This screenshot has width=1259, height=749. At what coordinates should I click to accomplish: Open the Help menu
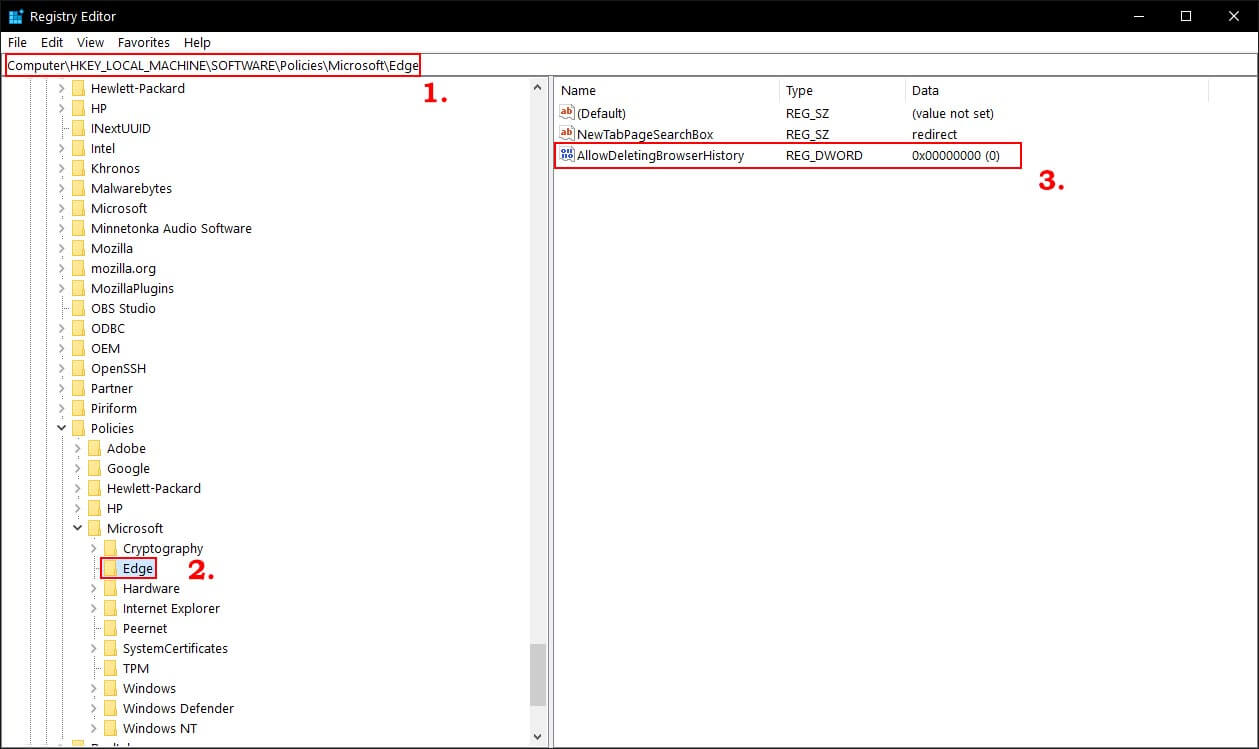click(197, 42)
